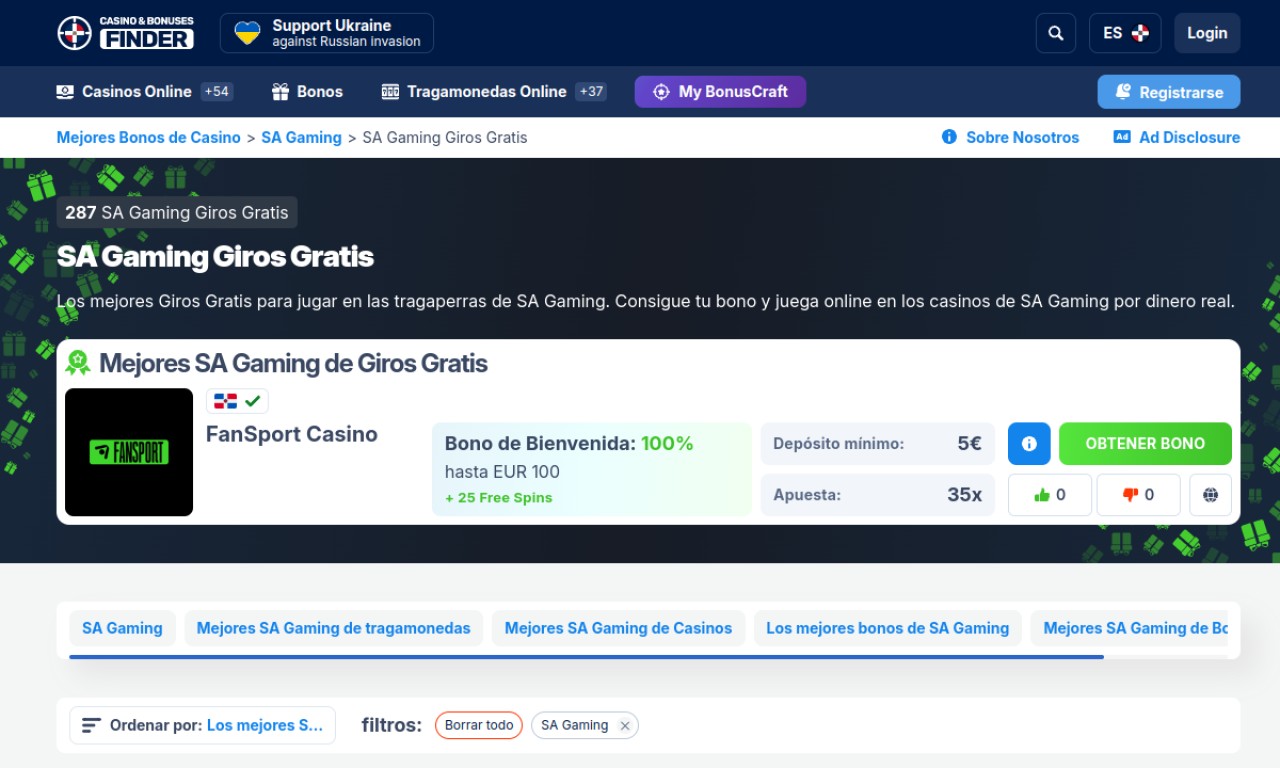Click the BonusCraft target icon
This screenshot has height=768, width=1280.
[x=661, y=92]
